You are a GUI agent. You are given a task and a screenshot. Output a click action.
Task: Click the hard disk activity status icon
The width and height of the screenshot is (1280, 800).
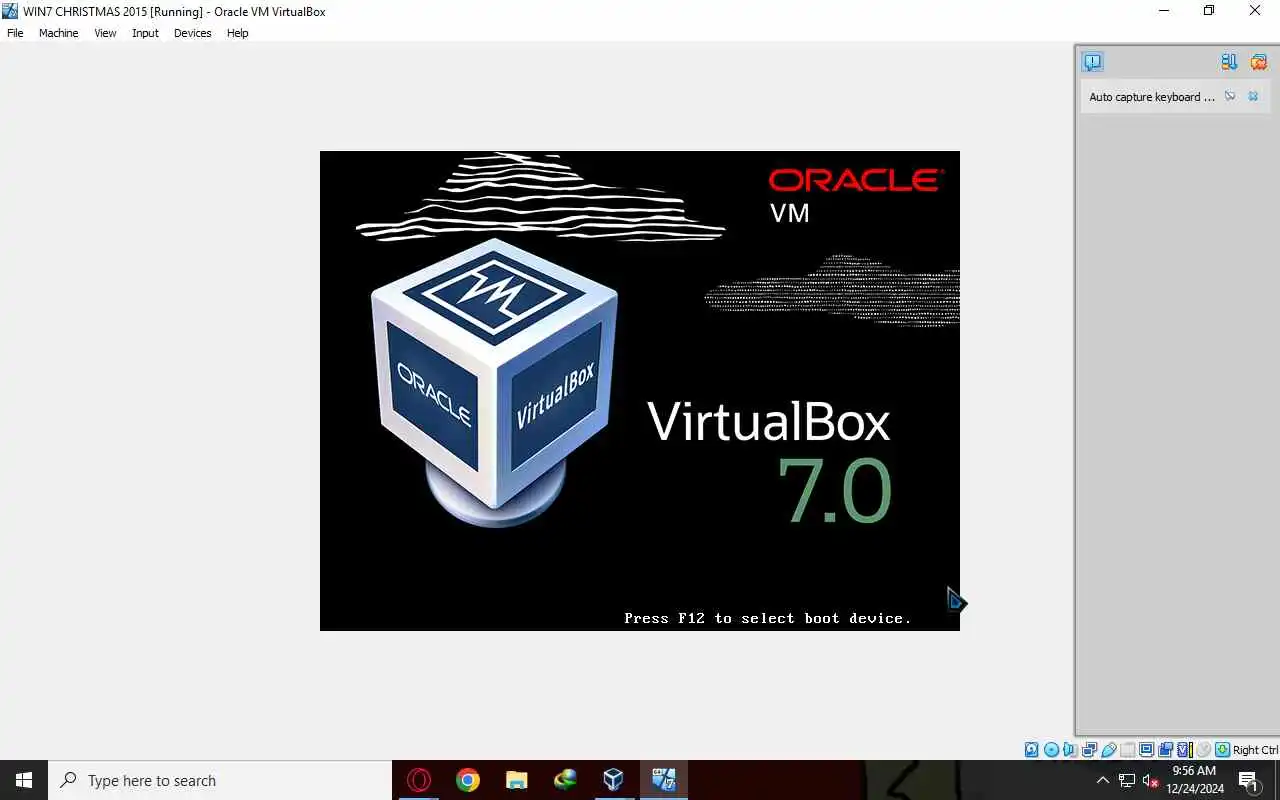click(x=1031, y=750)
